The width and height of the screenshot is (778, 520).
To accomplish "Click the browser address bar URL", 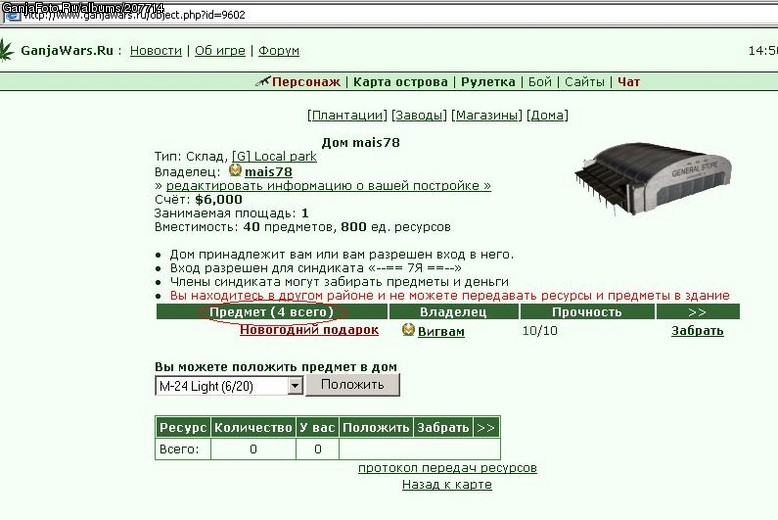I will tap(134, 15).
